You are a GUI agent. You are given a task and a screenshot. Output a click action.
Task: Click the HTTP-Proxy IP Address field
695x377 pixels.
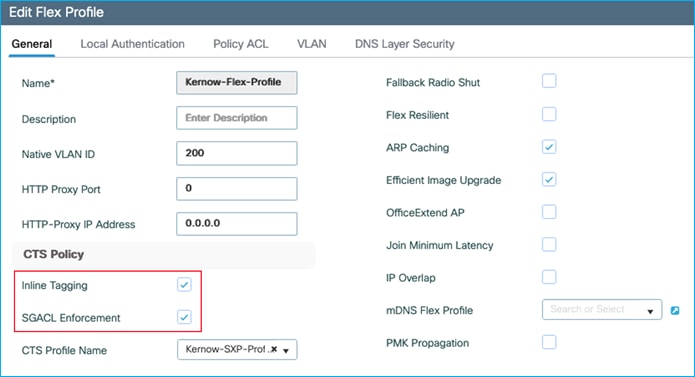(x=237, y=224)
